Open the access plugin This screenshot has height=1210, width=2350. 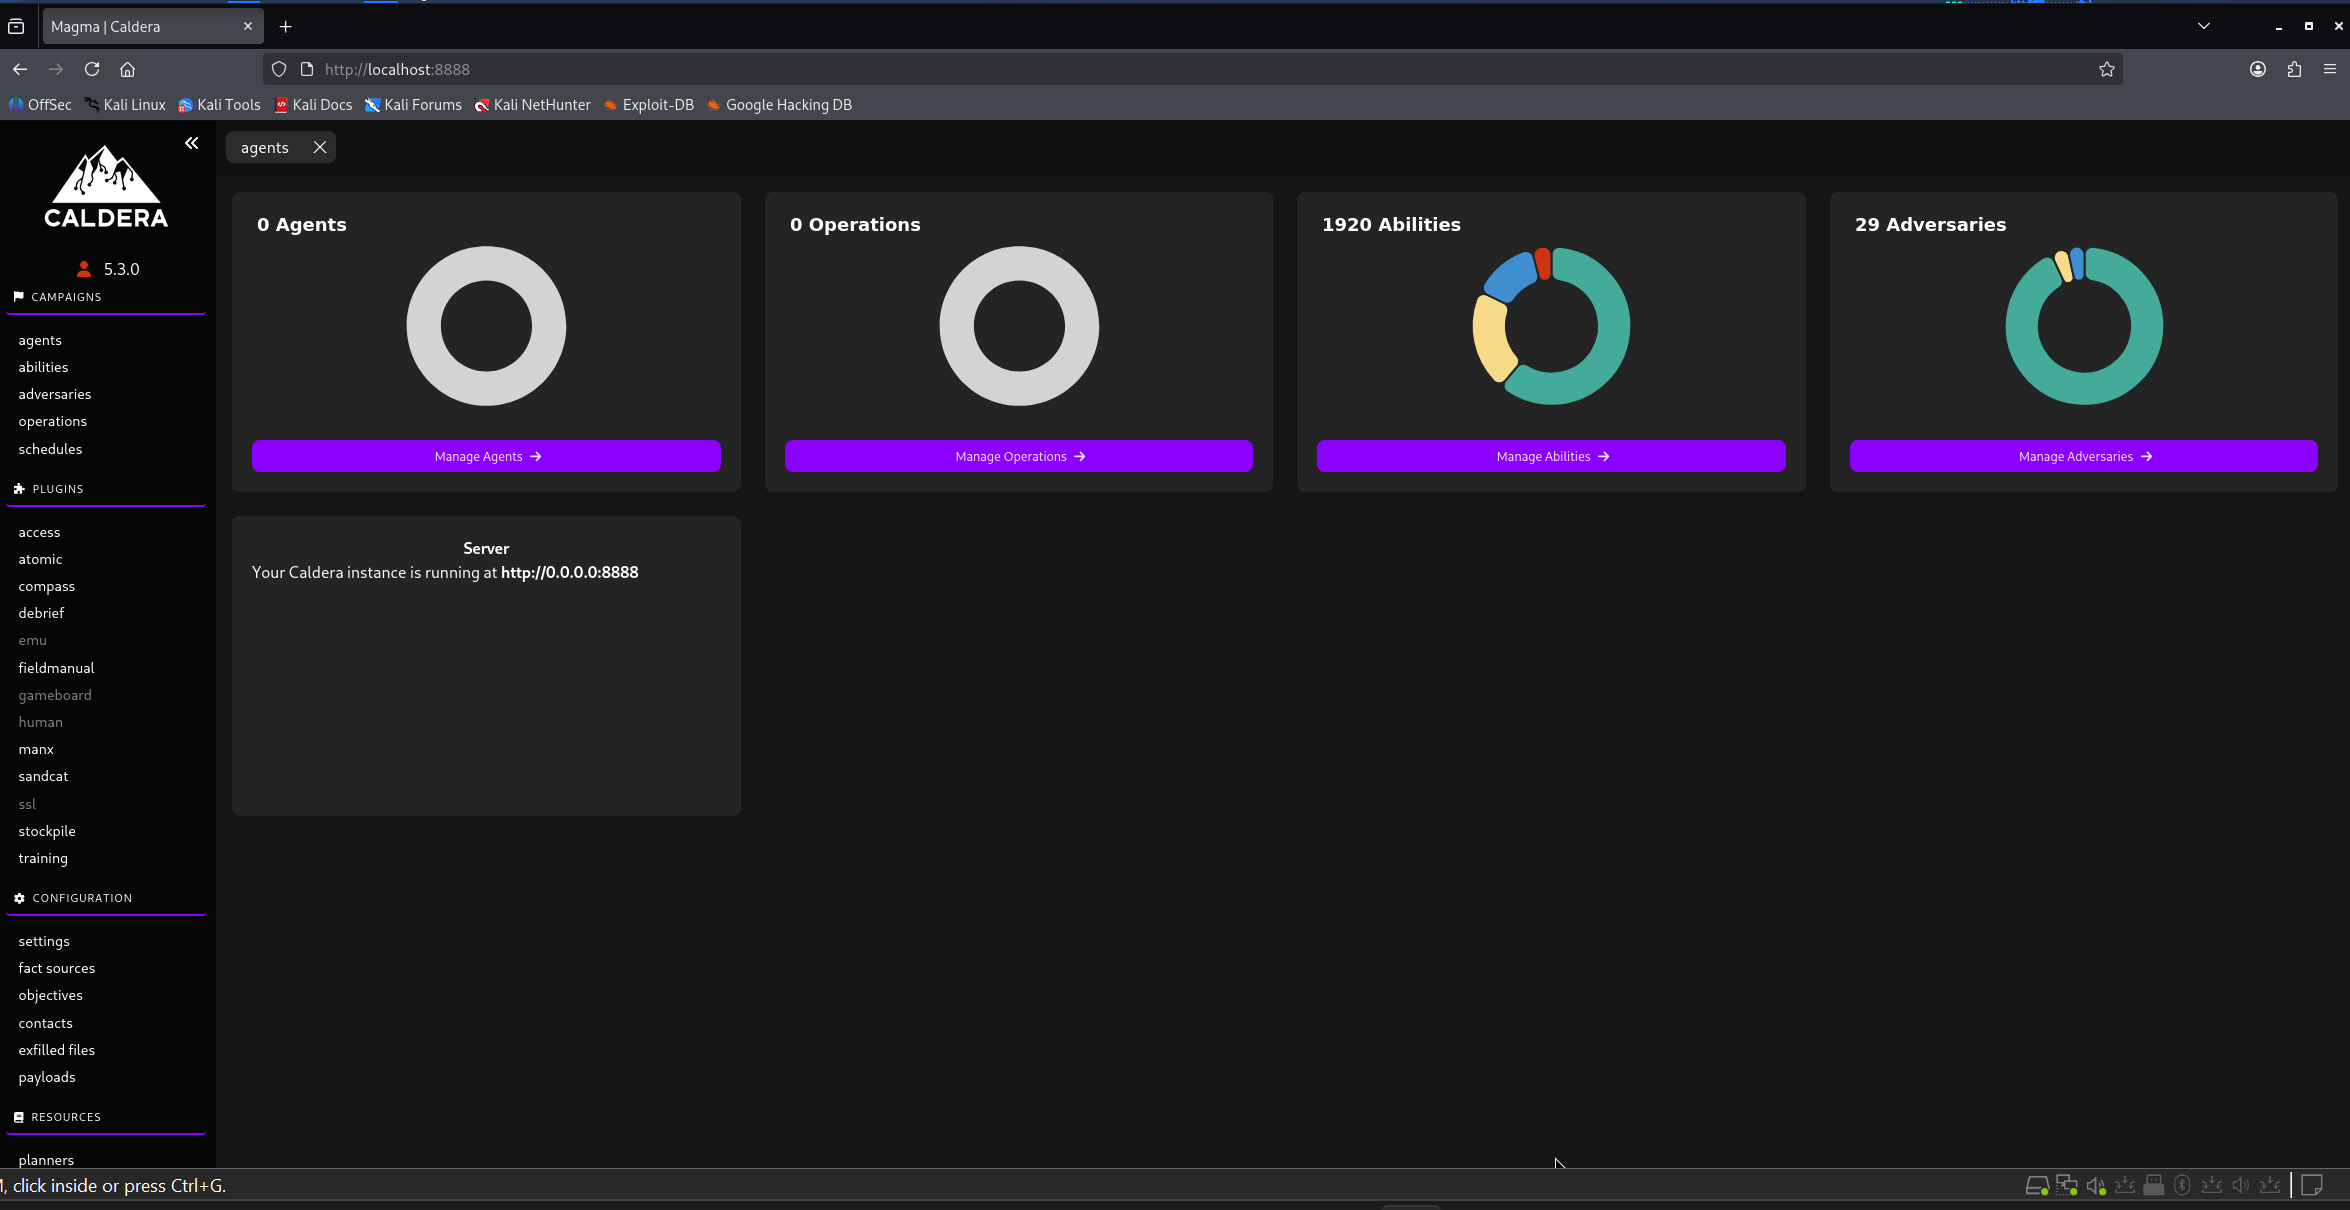[x=39, y=533]
